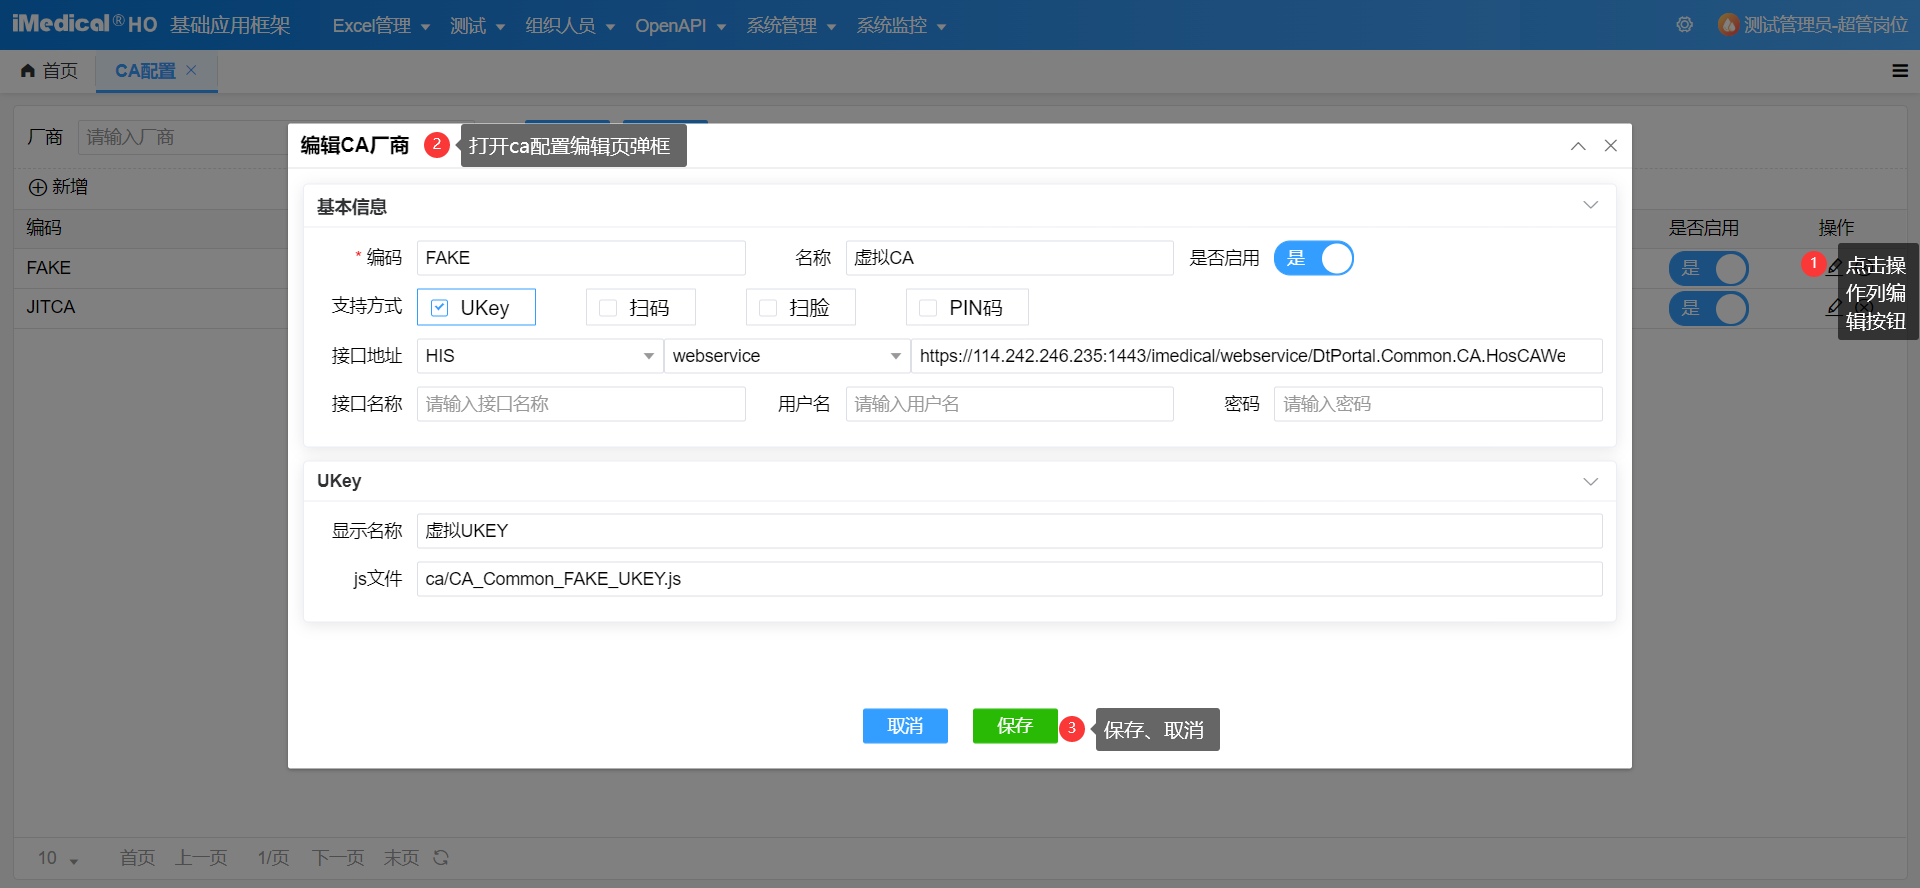The width and height of the screenshot is (1920, 888).
Task: Click the home icon in 首页 tab
Action: click(x=28, y=71)
